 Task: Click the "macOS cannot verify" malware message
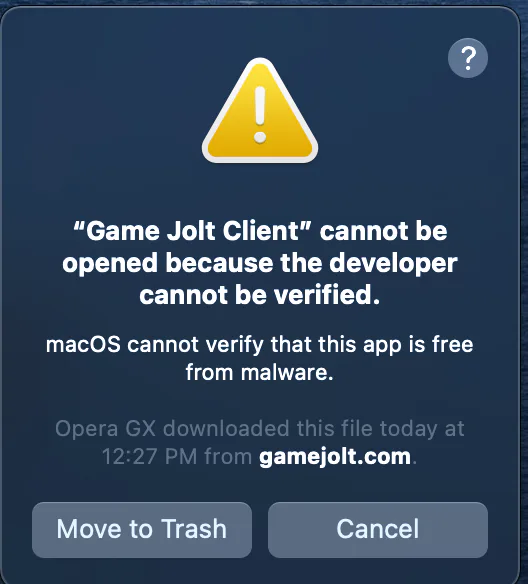[260, 345]
